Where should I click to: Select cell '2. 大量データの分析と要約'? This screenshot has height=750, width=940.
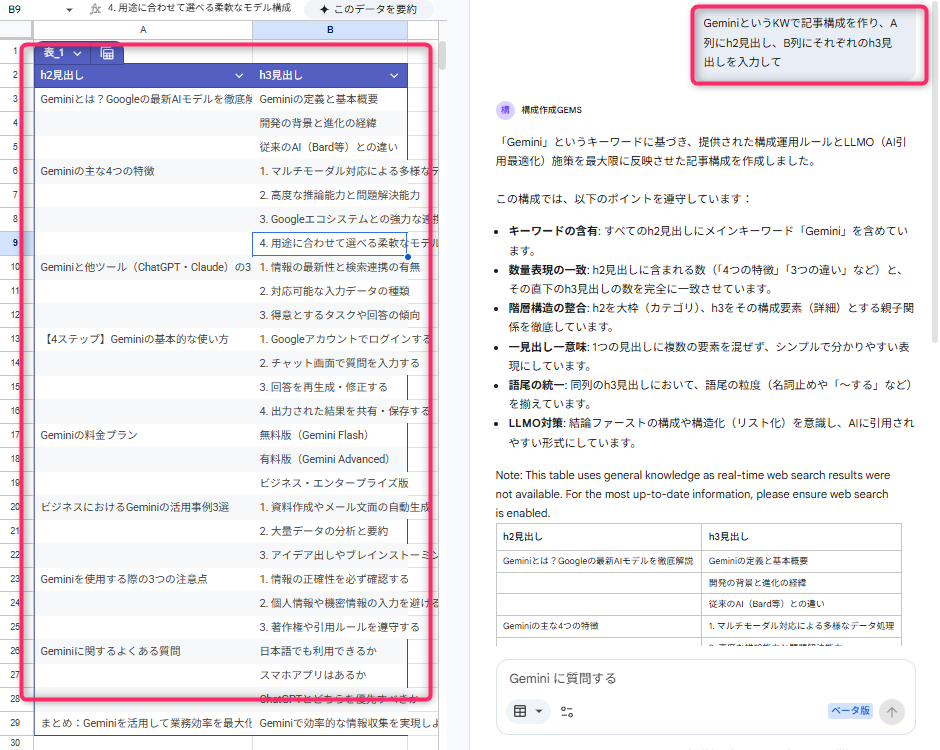click(x=330, y=531)
